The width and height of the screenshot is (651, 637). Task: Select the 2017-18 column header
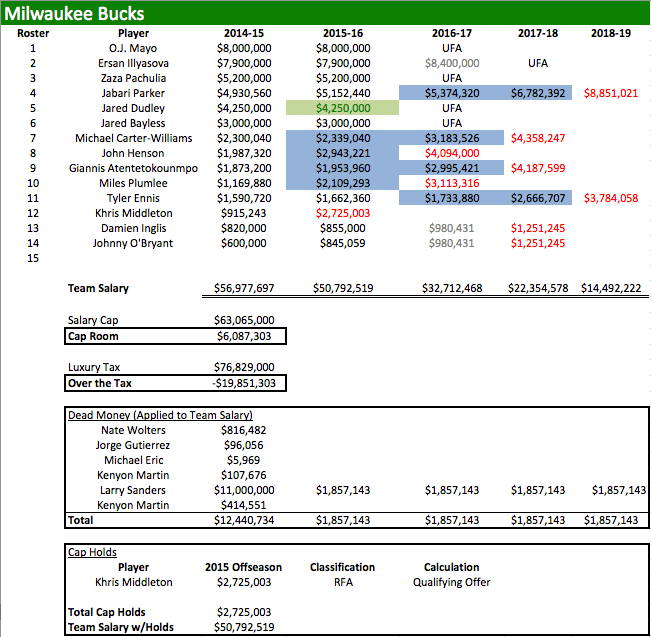[538, 33]
